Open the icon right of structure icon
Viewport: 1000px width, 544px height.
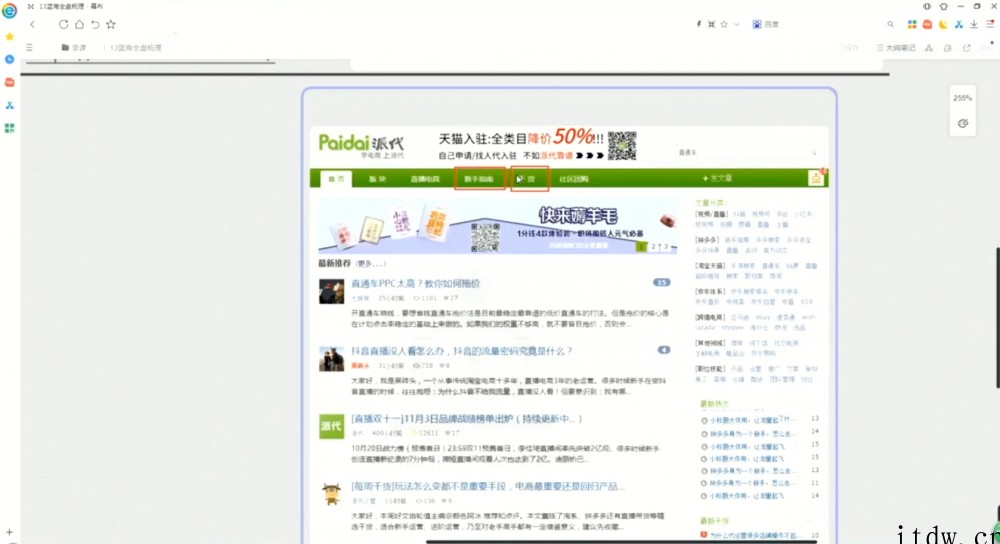pyautogui.click(x=948, y=48)
